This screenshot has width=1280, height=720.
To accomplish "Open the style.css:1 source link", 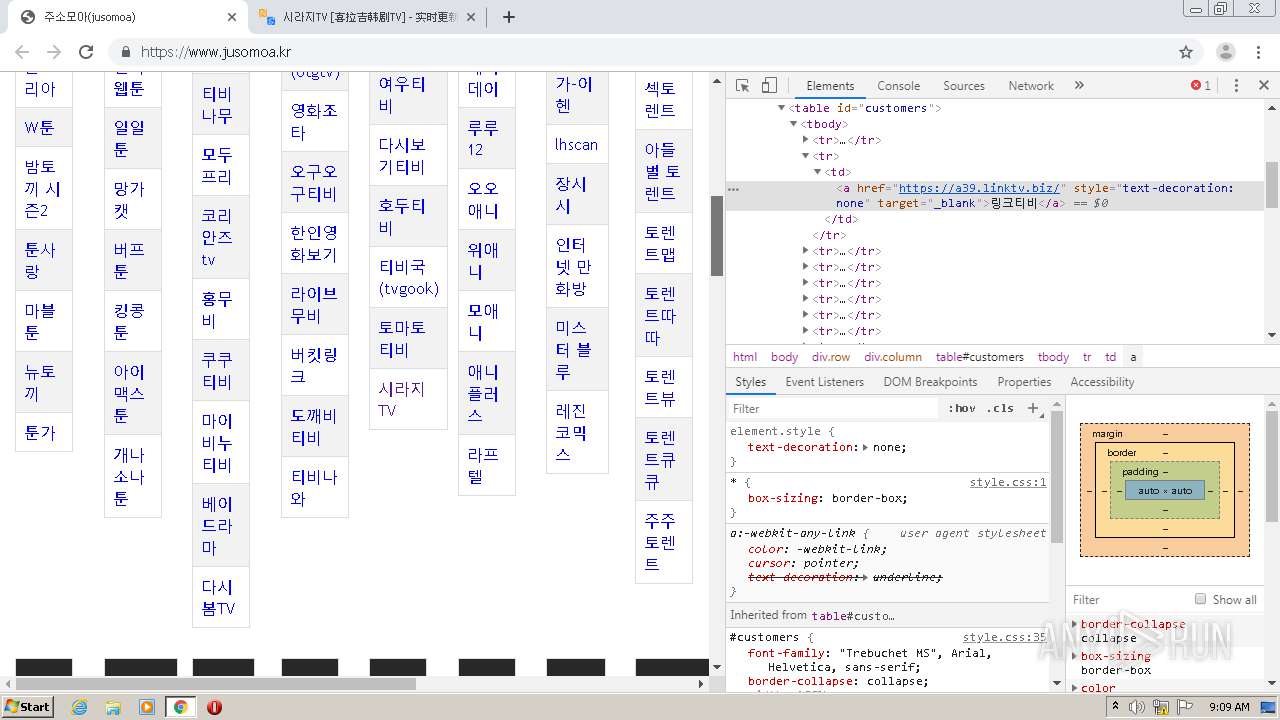I will (1007, 482).
